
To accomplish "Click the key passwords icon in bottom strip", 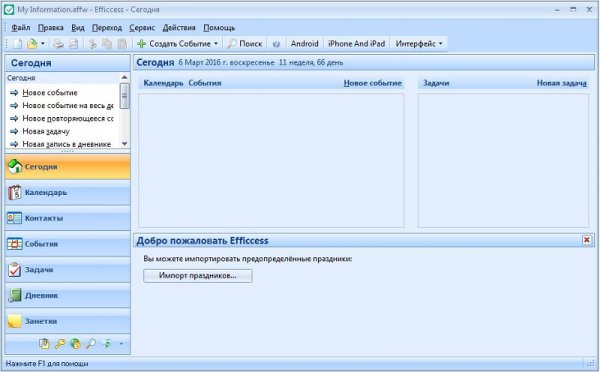I will point(60,344).
